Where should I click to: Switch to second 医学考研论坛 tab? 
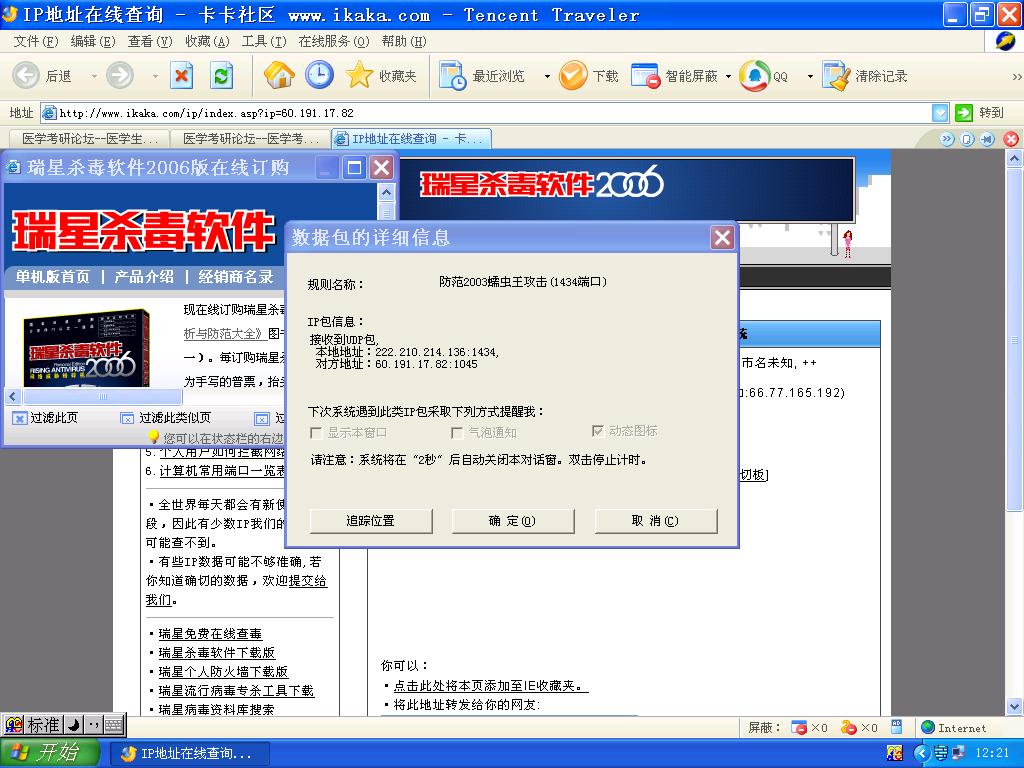250,138
